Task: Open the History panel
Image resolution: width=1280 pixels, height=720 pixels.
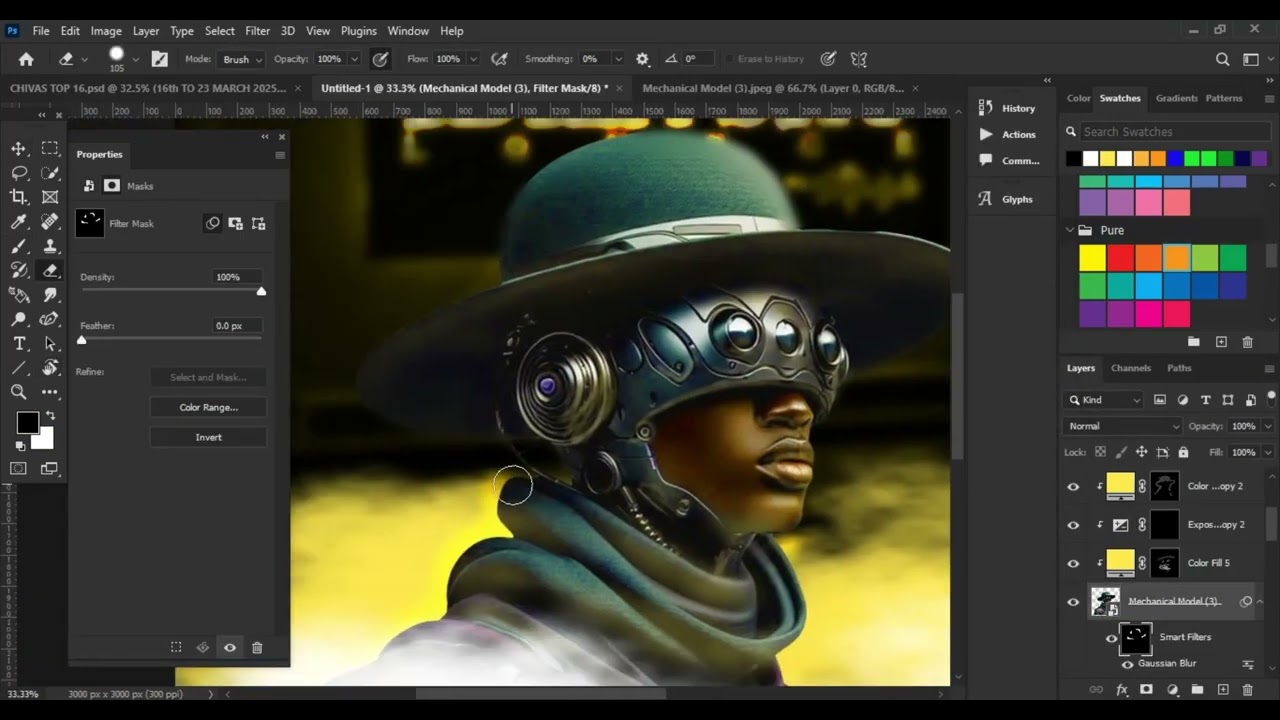Action: tap(1008, 108)
